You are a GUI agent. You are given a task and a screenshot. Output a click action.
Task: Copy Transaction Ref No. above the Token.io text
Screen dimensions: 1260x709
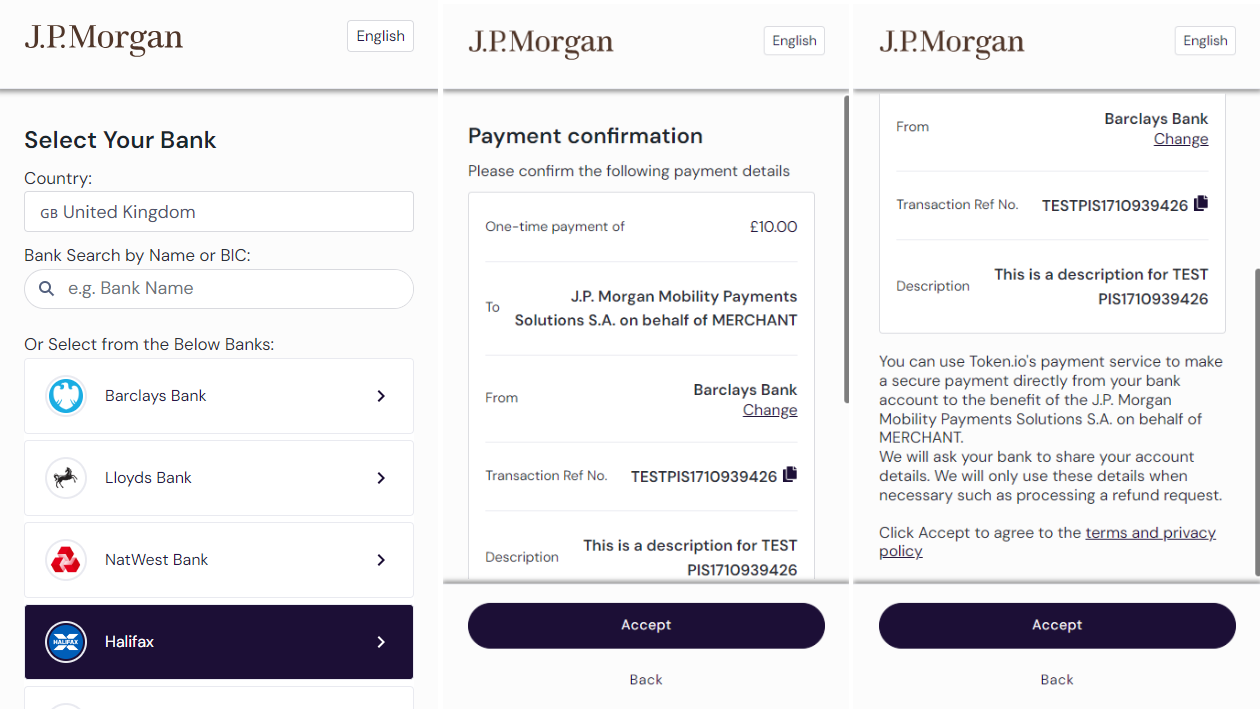1201,203
